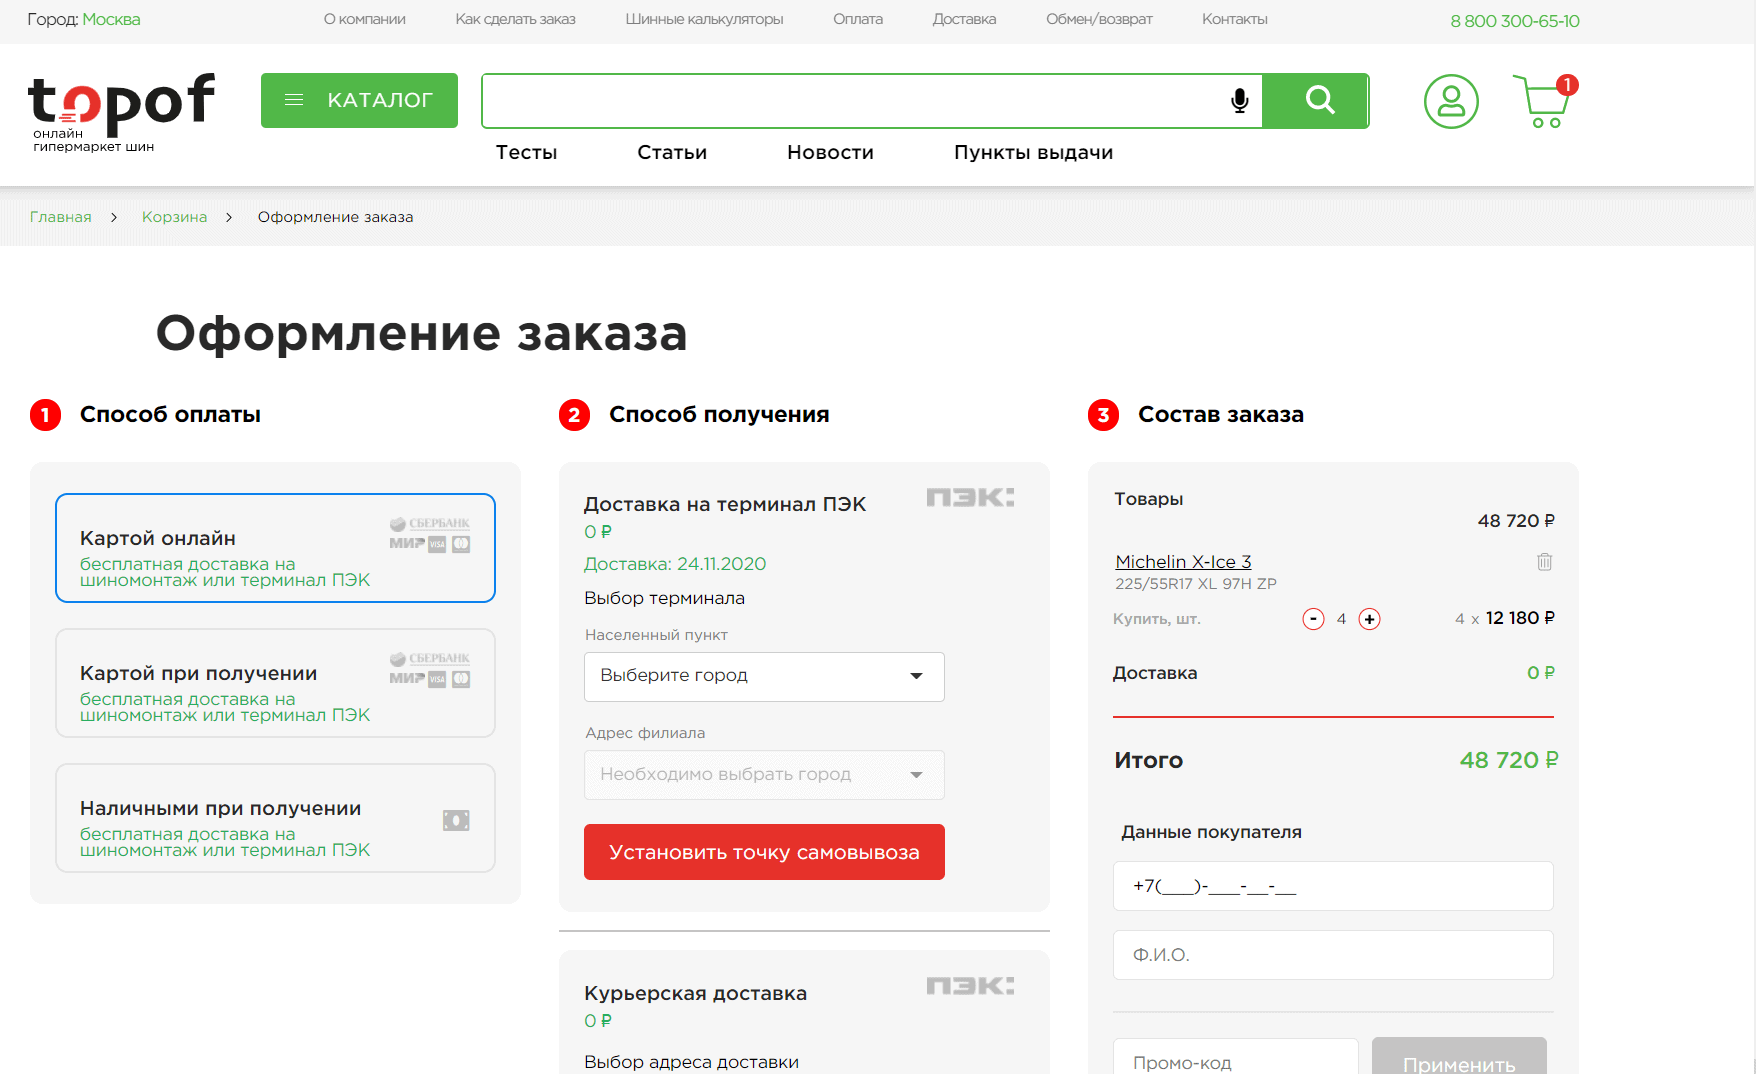
Task: Call phone number 8 800 300-65-10
Action: (x=1514, y=21)
